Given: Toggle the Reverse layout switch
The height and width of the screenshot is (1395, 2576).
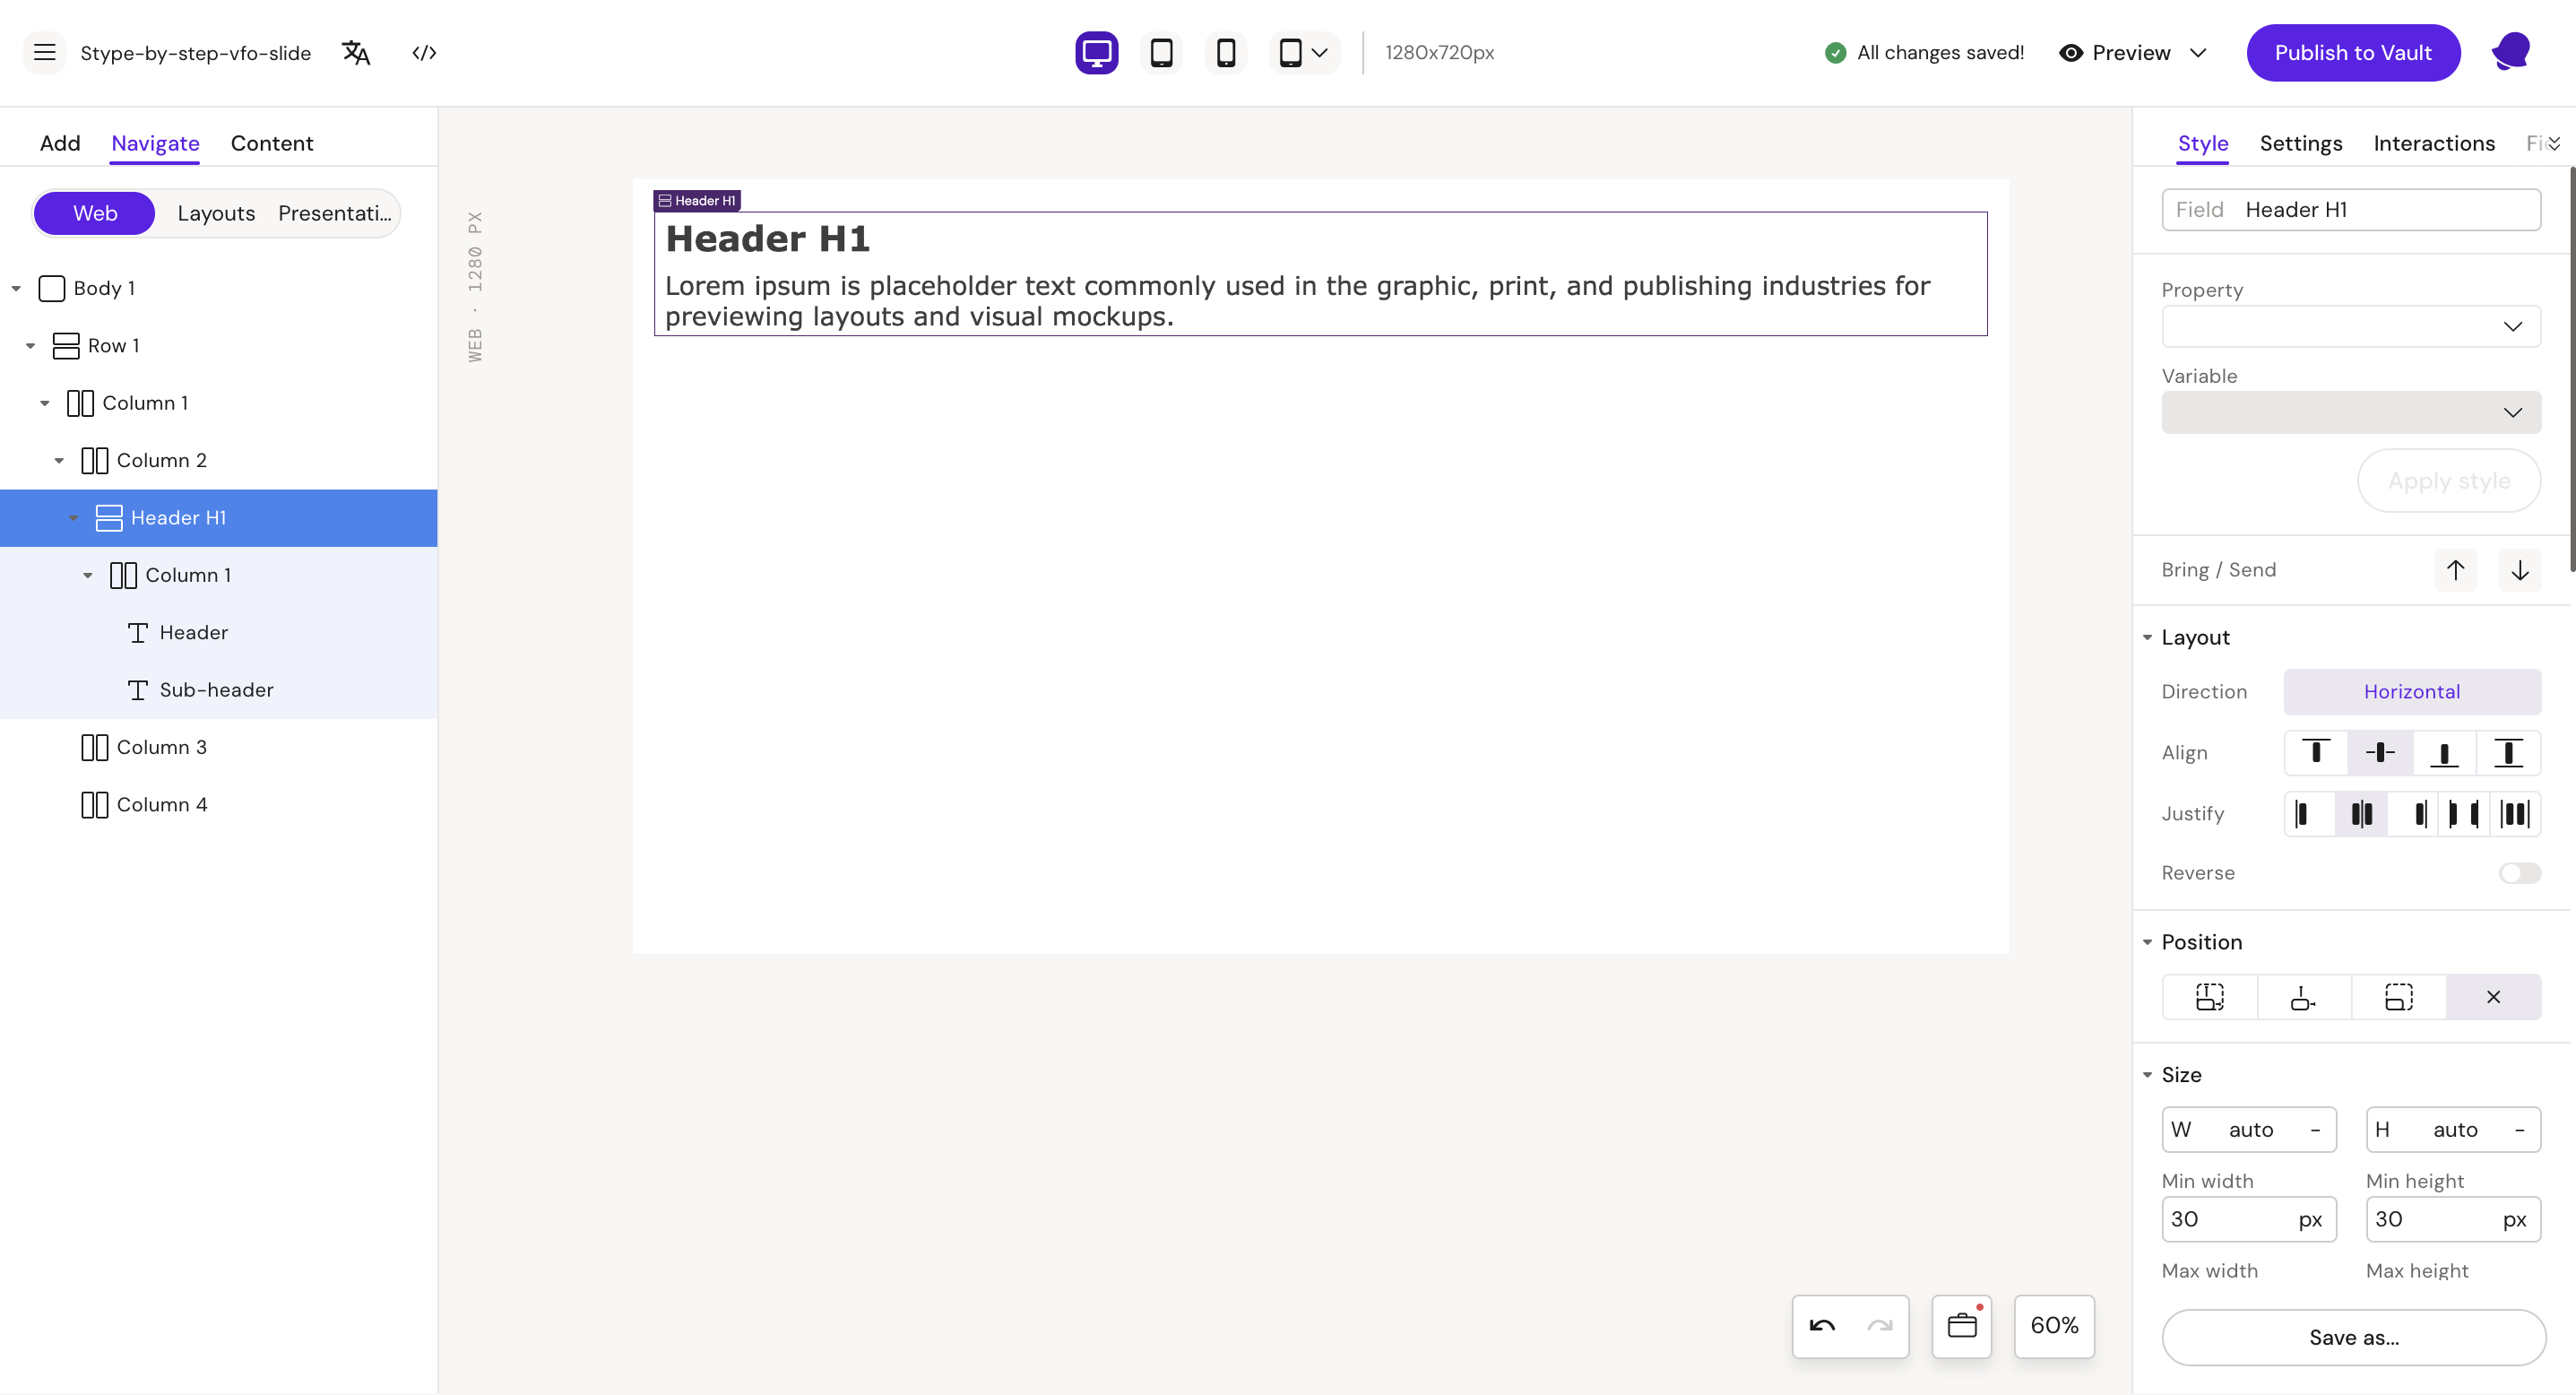Looking at the screenshot, I should (2519, 873).
